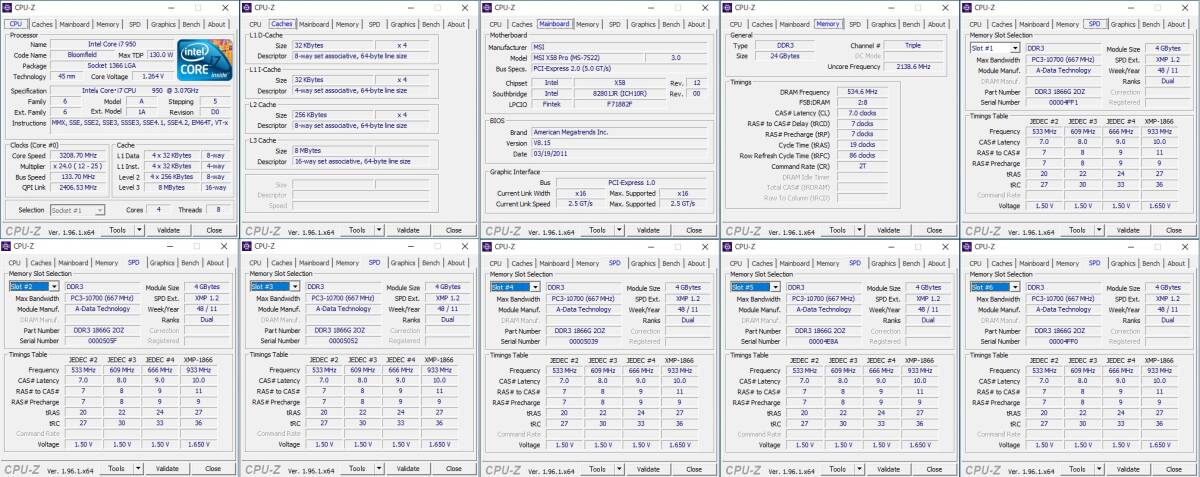Viewport: 1200px width, 477px height.
Task: Open the Slot #6 memory slot dropdown
Action: point(1015,286)
